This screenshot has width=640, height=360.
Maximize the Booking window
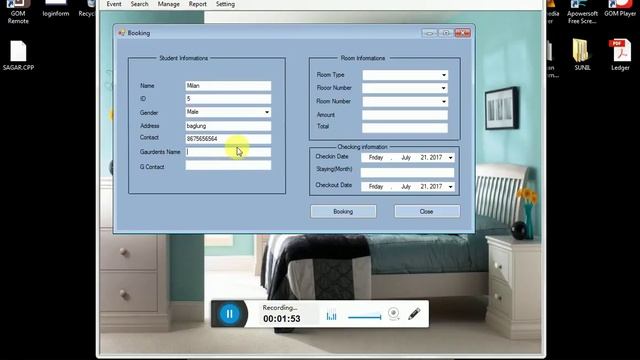446,33
